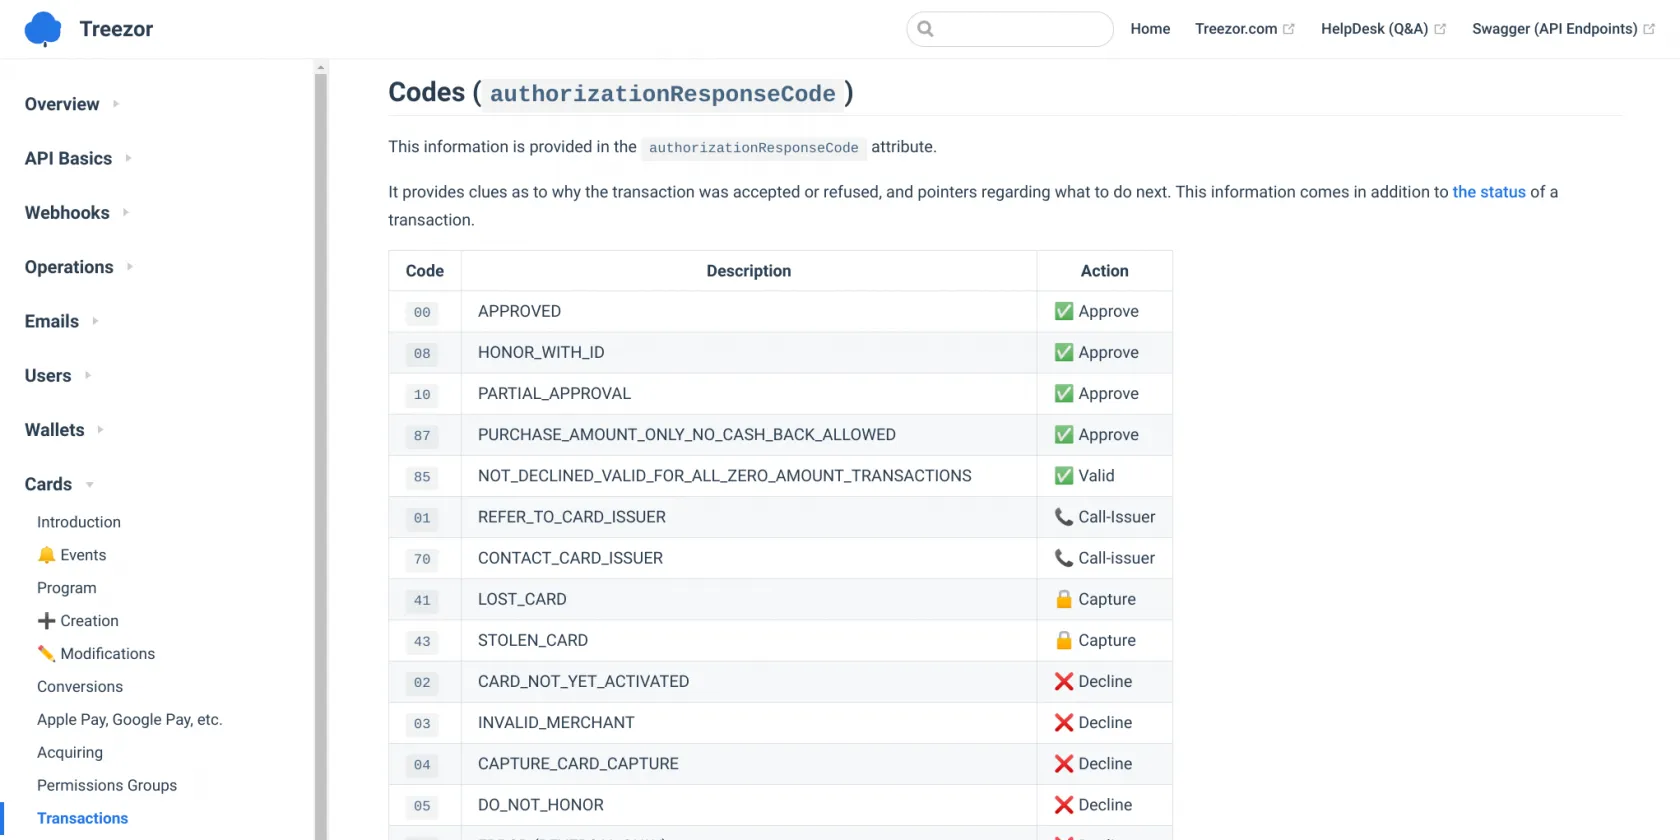
Task: Open Permissions Groups sidebar page
Action: point(107,785)
